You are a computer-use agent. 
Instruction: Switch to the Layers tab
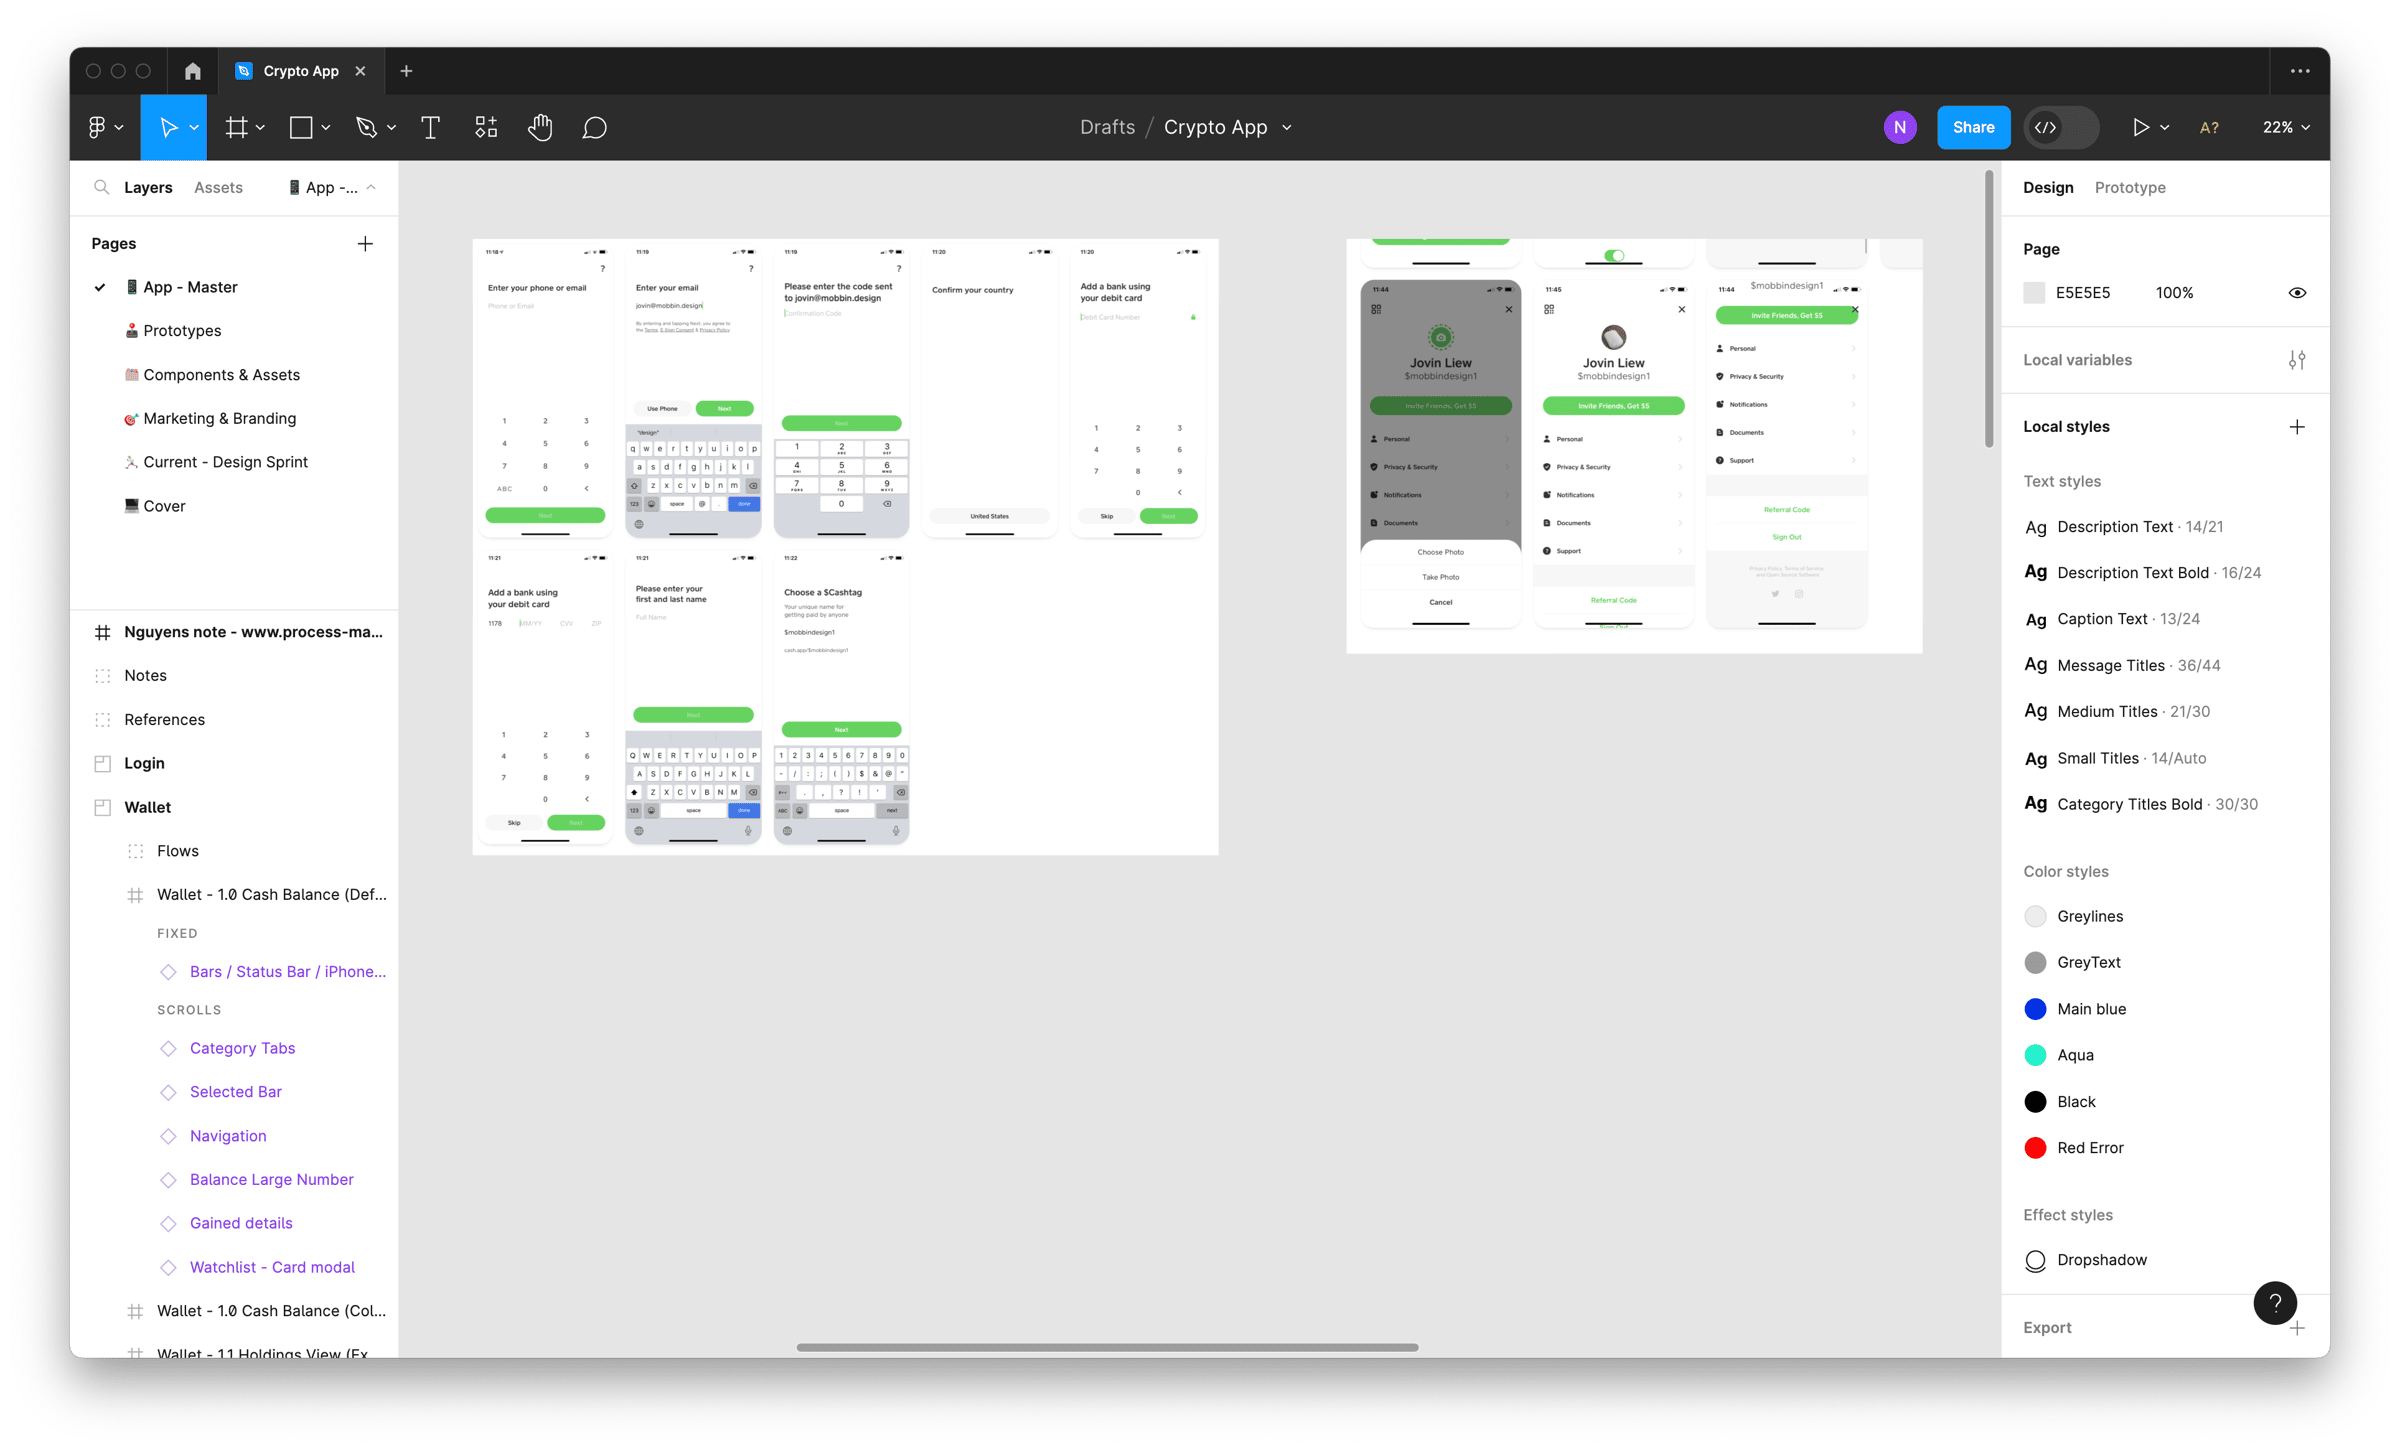point(148,187)
